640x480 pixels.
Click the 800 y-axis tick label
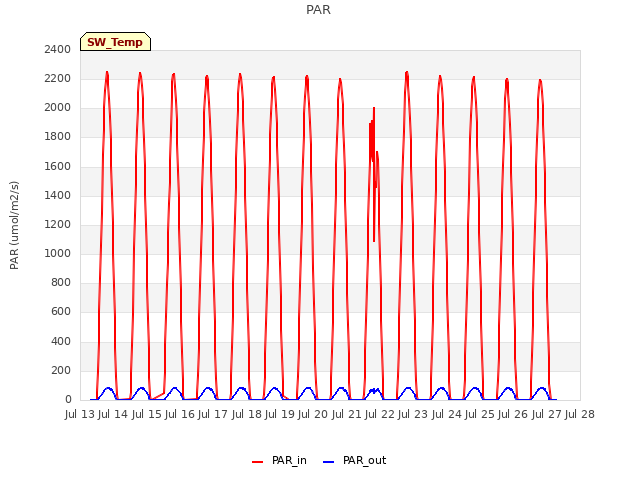click(x=61, y=282)
